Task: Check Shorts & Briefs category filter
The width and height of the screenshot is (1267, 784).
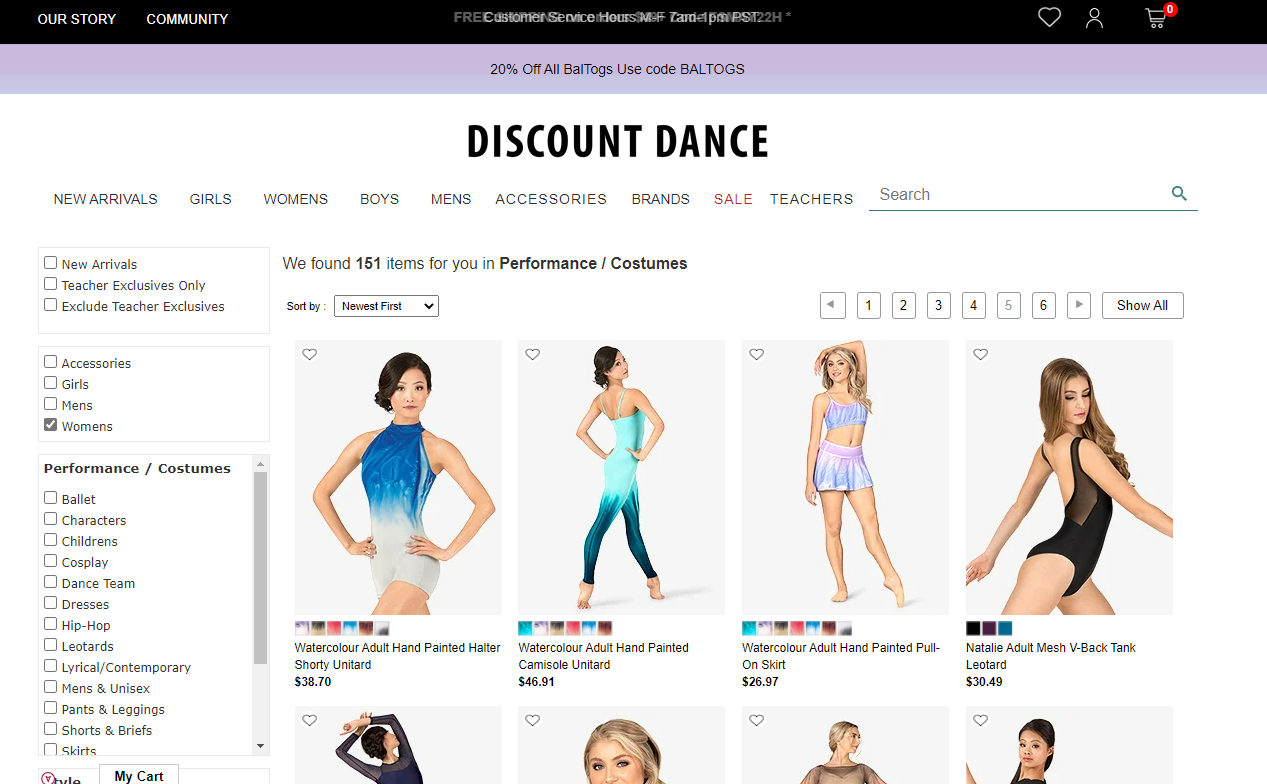Action: [50, 729]
